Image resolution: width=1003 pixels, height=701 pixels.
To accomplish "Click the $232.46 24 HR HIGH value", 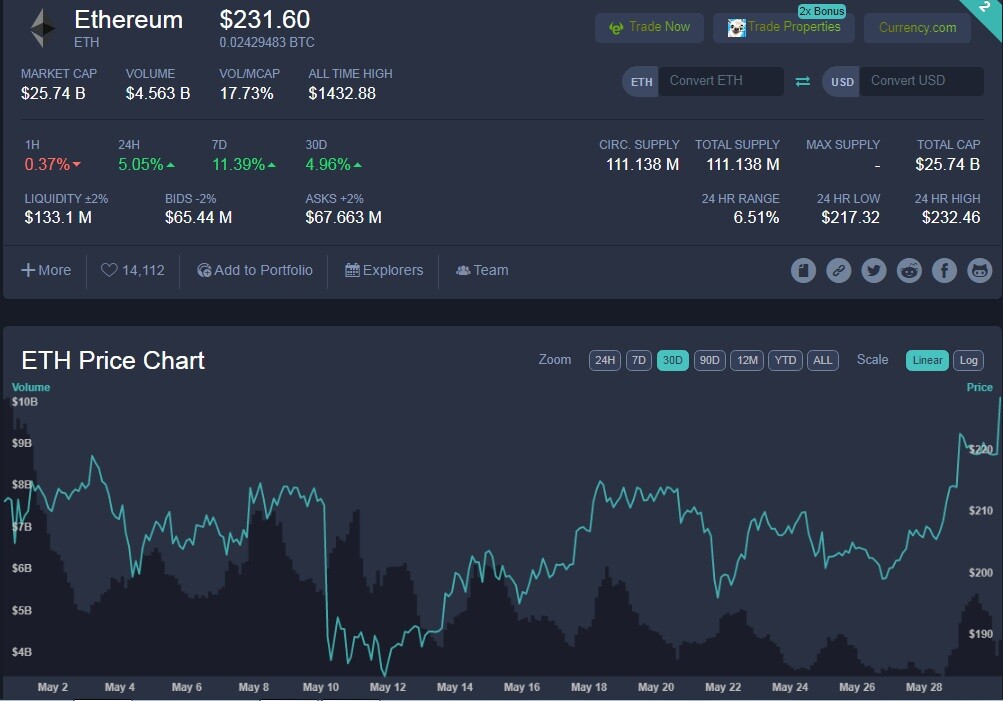I will (x=951, y=217).
